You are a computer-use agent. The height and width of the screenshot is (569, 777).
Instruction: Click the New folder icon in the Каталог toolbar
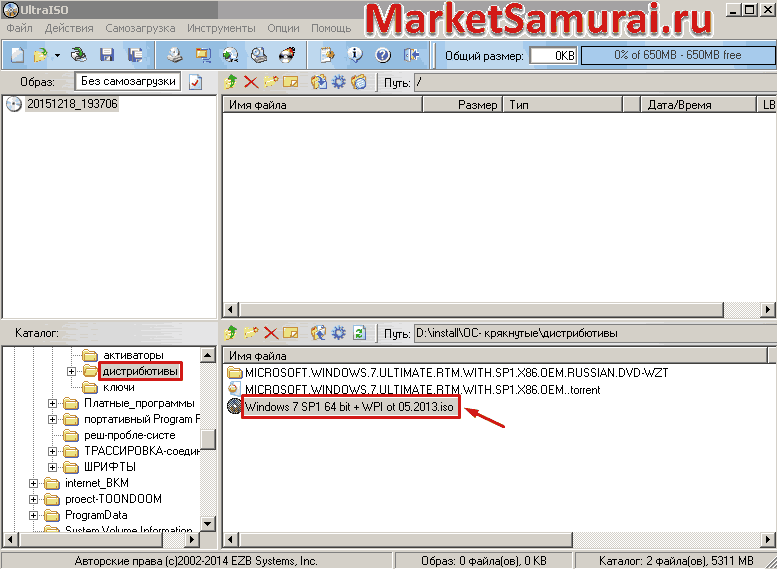251,332
